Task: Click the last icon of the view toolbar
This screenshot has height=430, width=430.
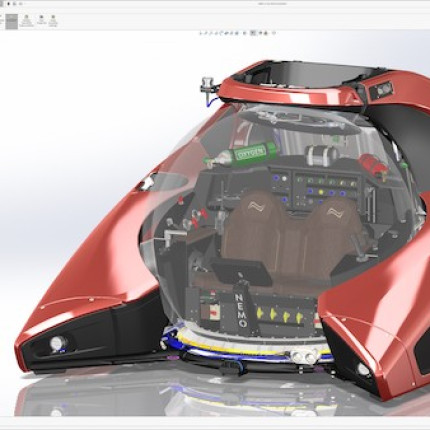Action: (274, 33)
